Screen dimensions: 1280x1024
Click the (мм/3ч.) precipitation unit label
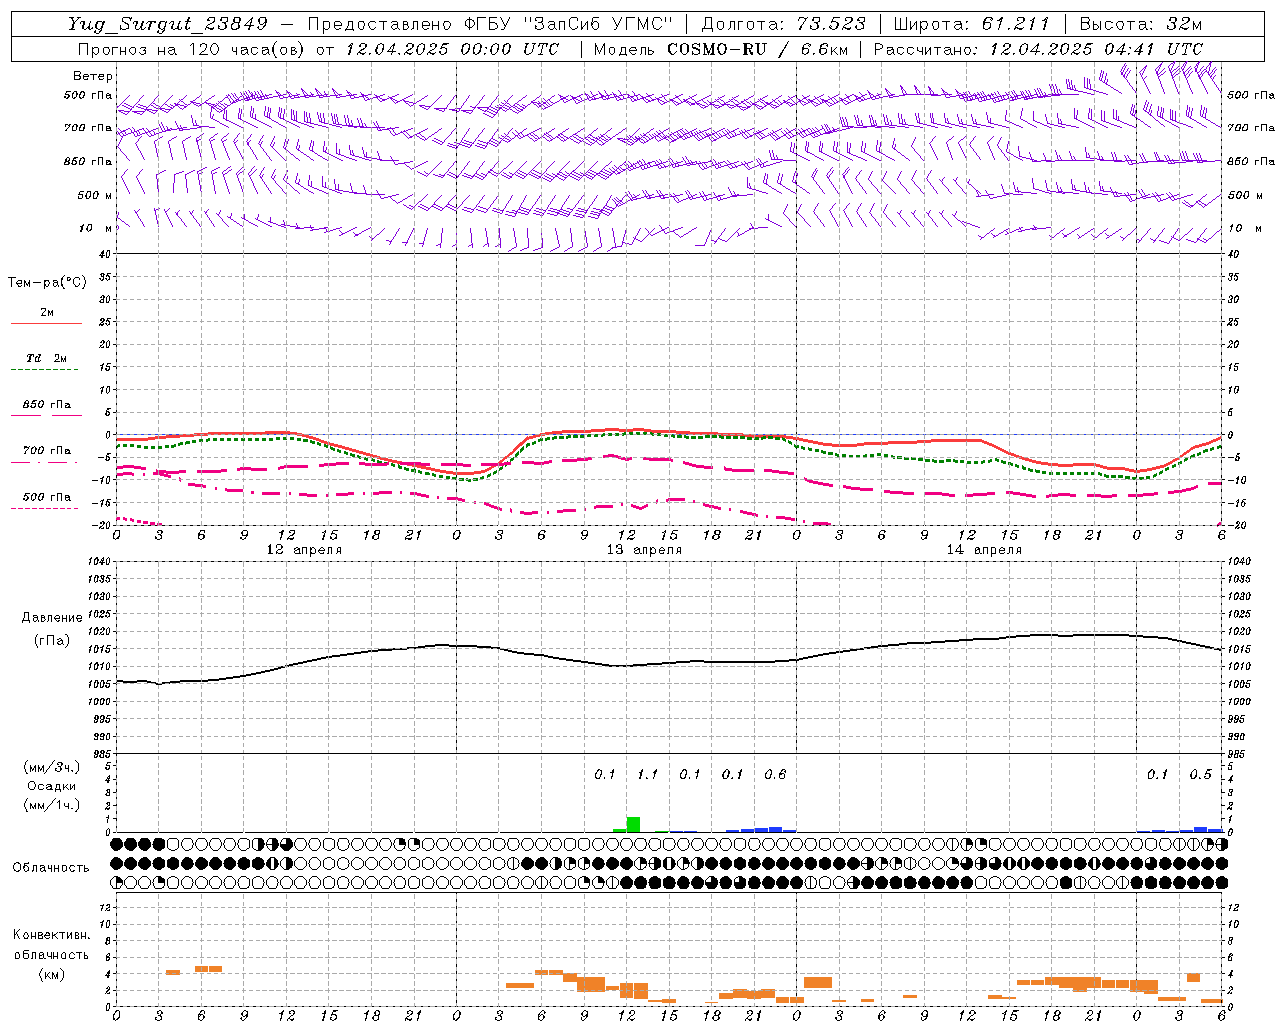tap(52, 768)
